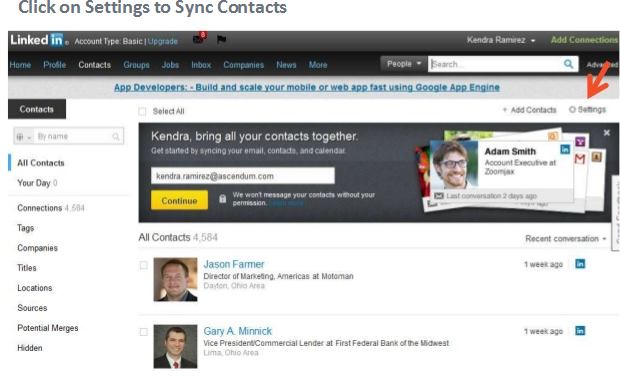Select Connections 4,584 in sidebar

coord(51,208)
